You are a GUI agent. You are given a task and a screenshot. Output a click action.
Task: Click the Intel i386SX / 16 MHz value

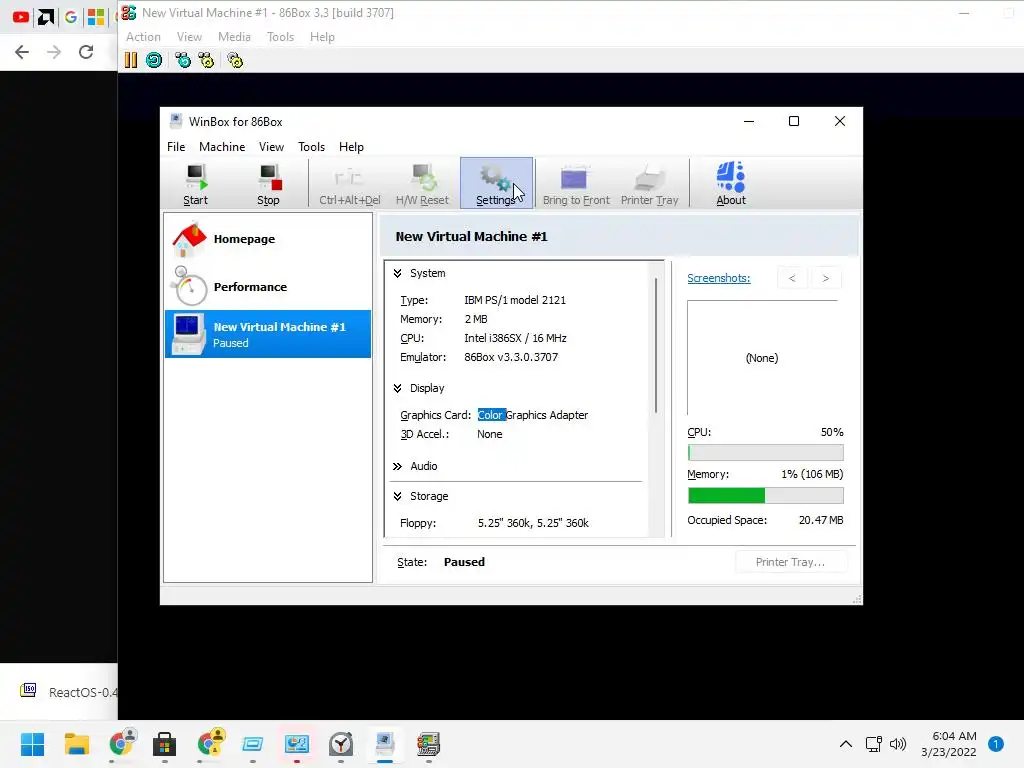tap(515, 338)
